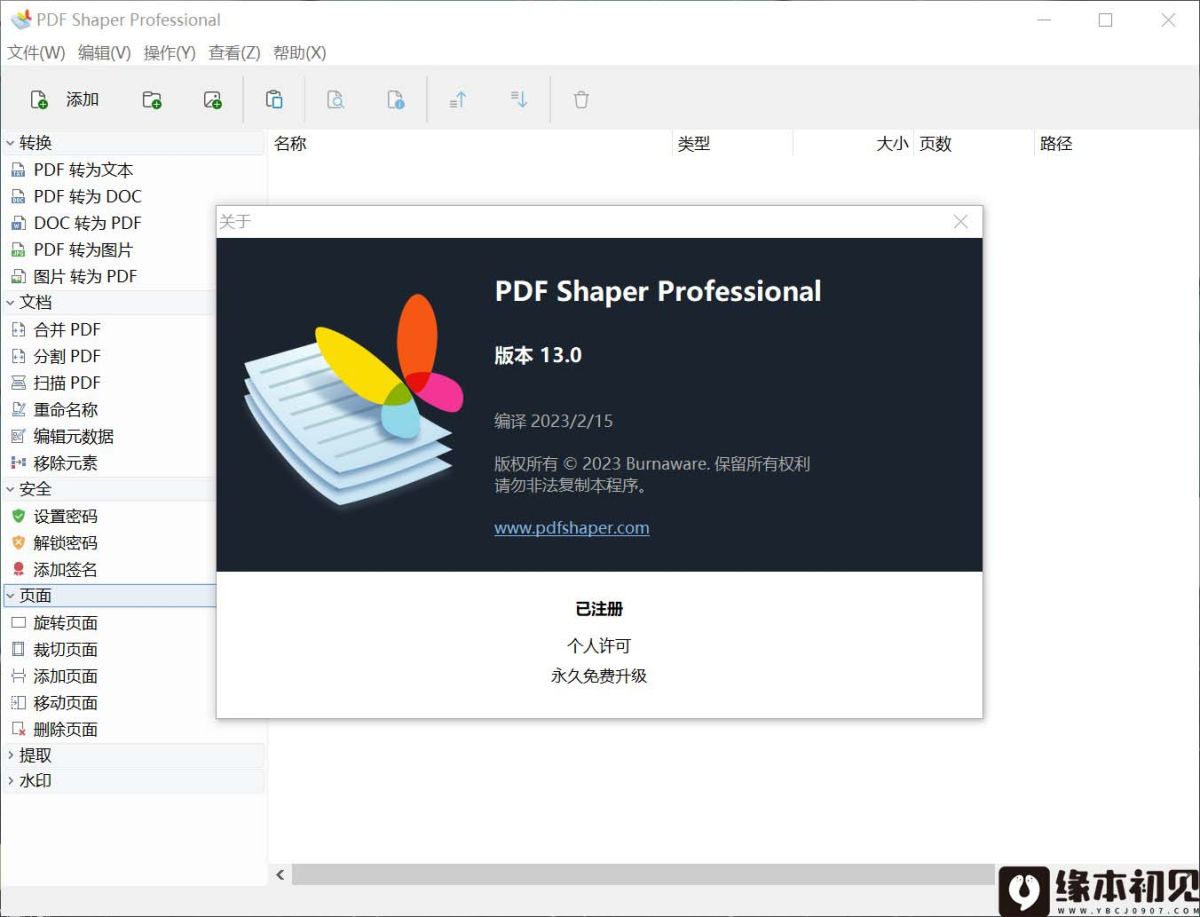Click 个人许可 license text
This screenshot has height=917, width=1200.
pyautogui.click(x=599, y=646)
